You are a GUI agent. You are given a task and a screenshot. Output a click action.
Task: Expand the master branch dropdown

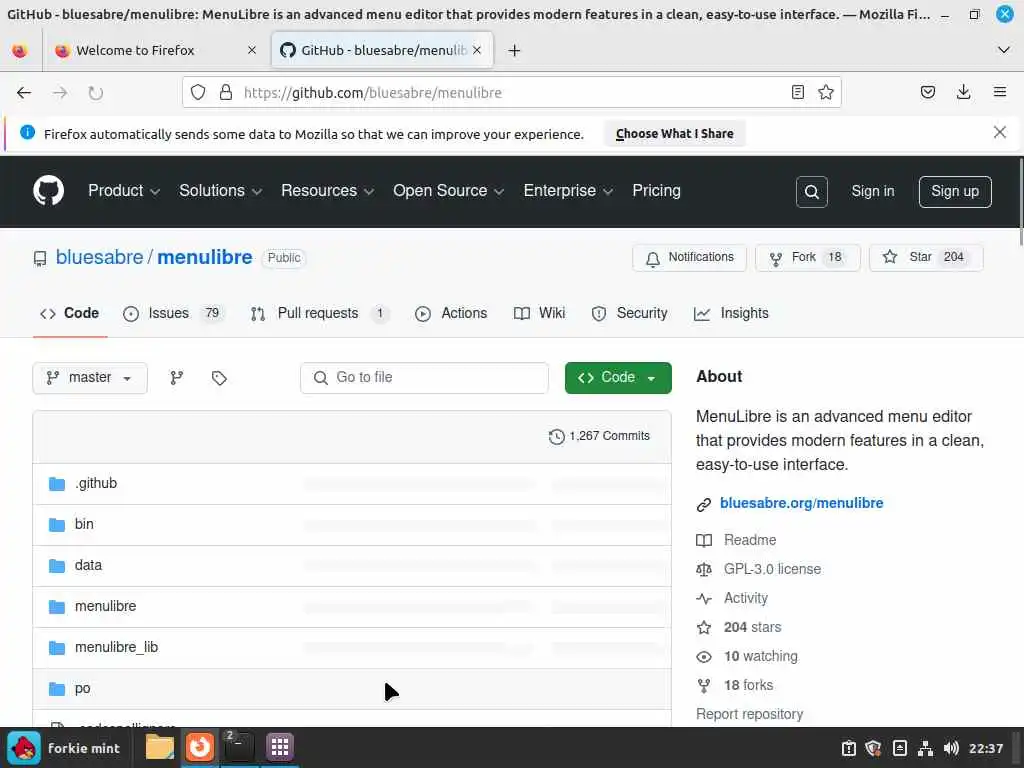[89, 377]
